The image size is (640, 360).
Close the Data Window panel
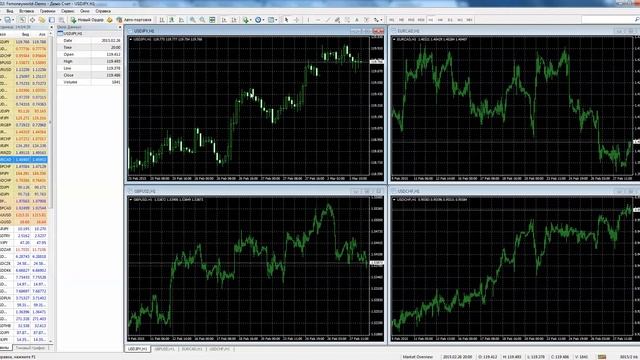(x=120, y=27)
